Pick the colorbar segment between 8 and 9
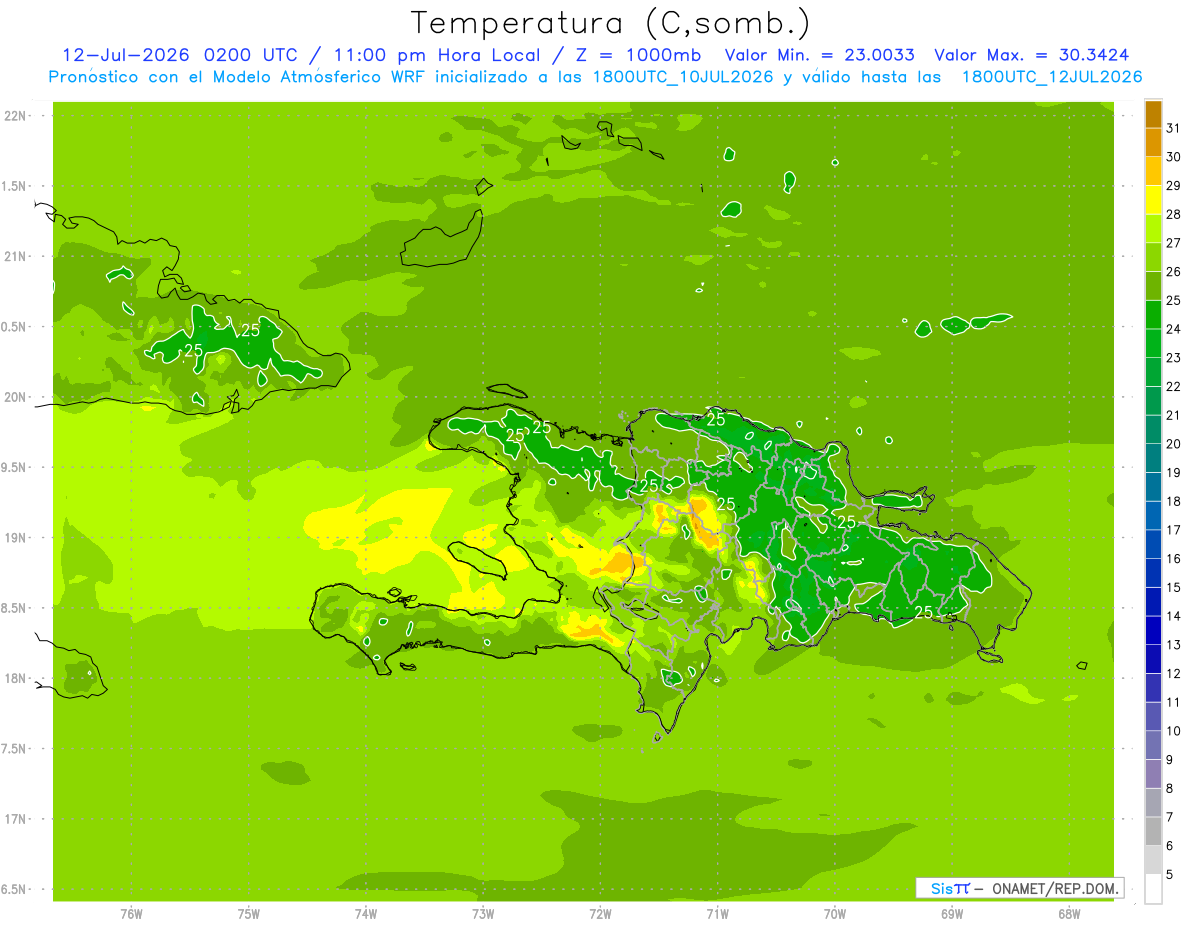Viewport: 1200px width, 927px height. point(1153,774)
